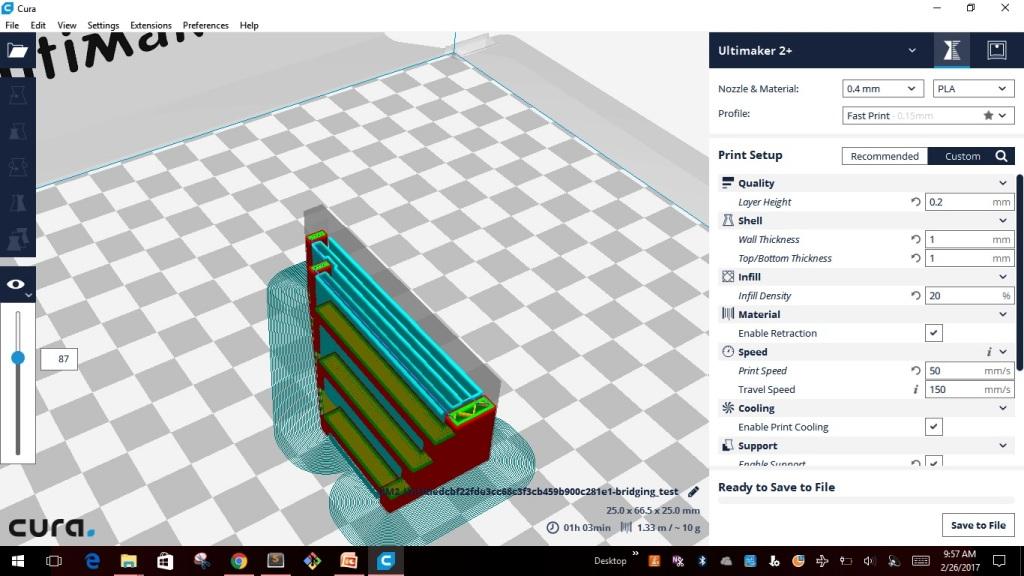The width and height of the screenshot is (1024, 576).
Task: Click the star icon in Profile field
Action: point(988,116)
